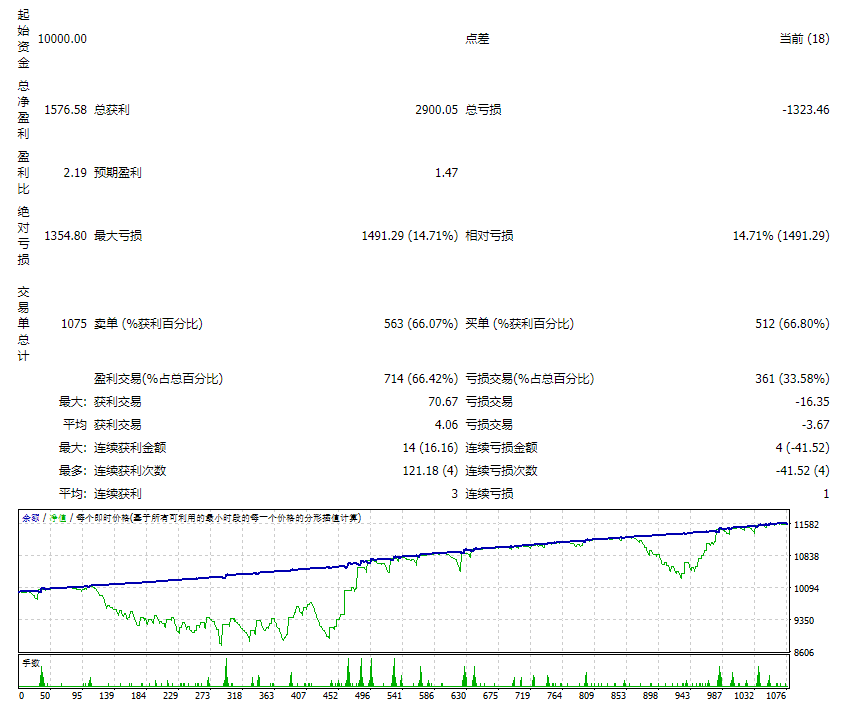846x707 pixels.
Task: Select the gross profit figure 2900.05
Action: tap(436, 109)
